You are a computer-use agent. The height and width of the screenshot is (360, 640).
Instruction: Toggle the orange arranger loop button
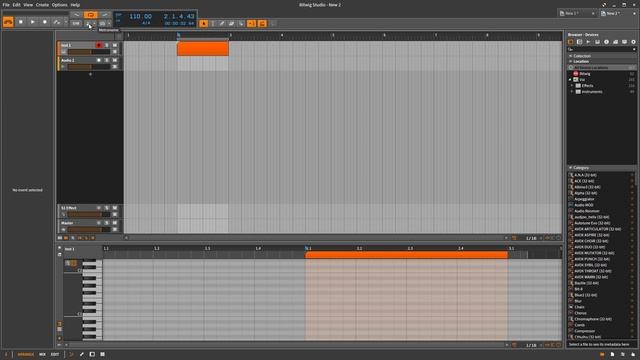pyautogui.click(x=91, y=15)
